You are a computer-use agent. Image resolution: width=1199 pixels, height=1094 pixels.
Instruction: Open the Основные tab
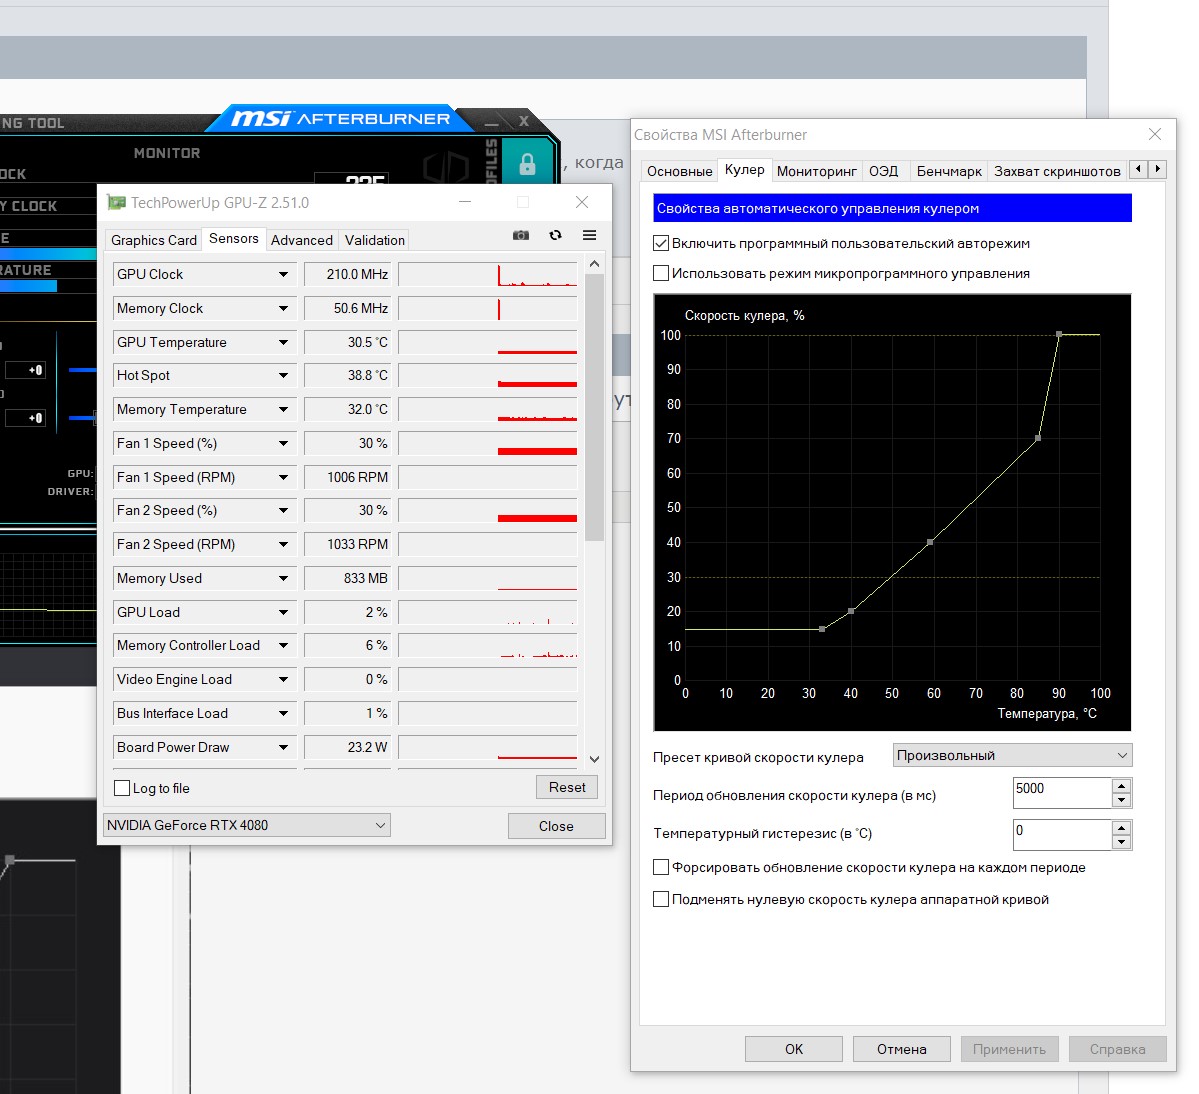pos(679,171)
